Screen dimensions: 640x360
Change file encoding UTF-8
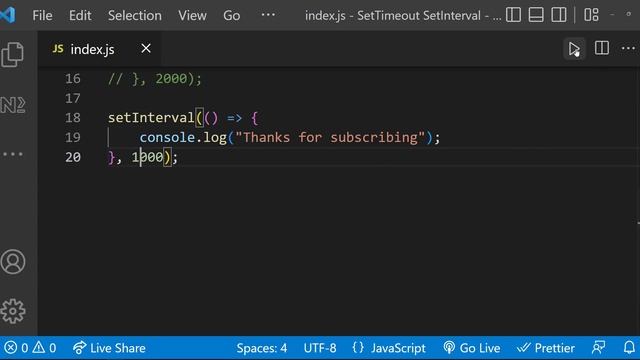(320, 348)
